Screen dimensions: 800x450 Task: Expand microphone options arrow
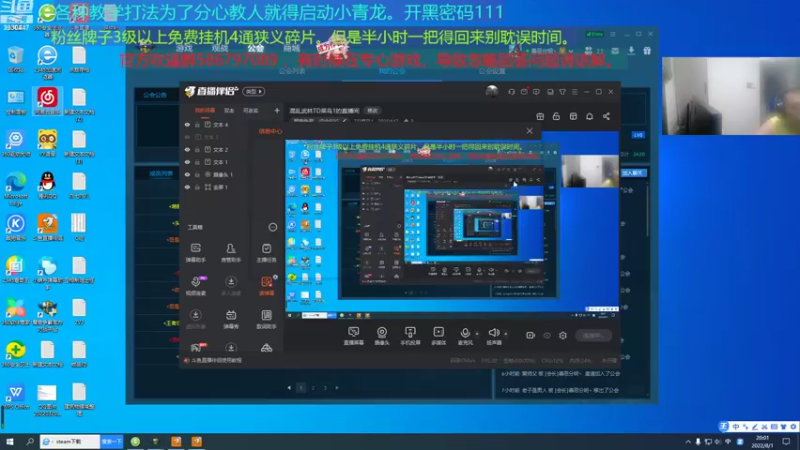[x=477, y=334]
